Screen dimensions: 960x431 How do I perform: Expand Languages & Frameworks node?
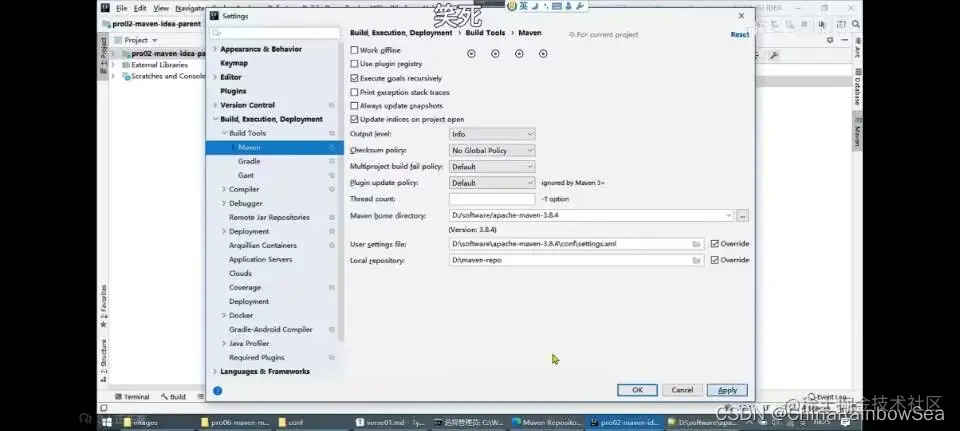click(x=215, y=372)
